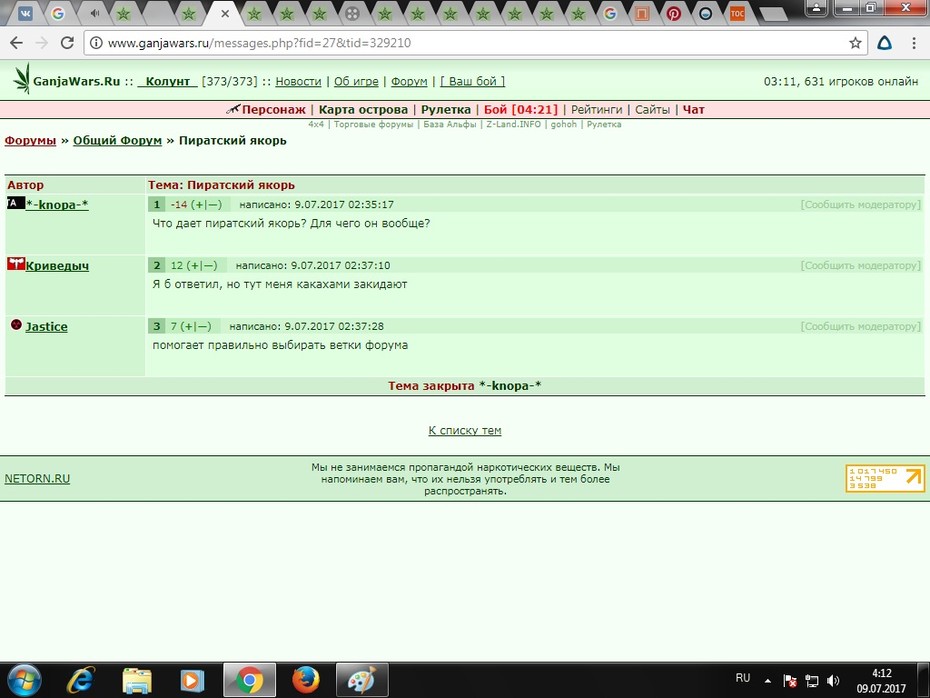Go to Общий Форум breadcrumb
The height and width of the screenshot is (698, 930).
coord(117,141)
